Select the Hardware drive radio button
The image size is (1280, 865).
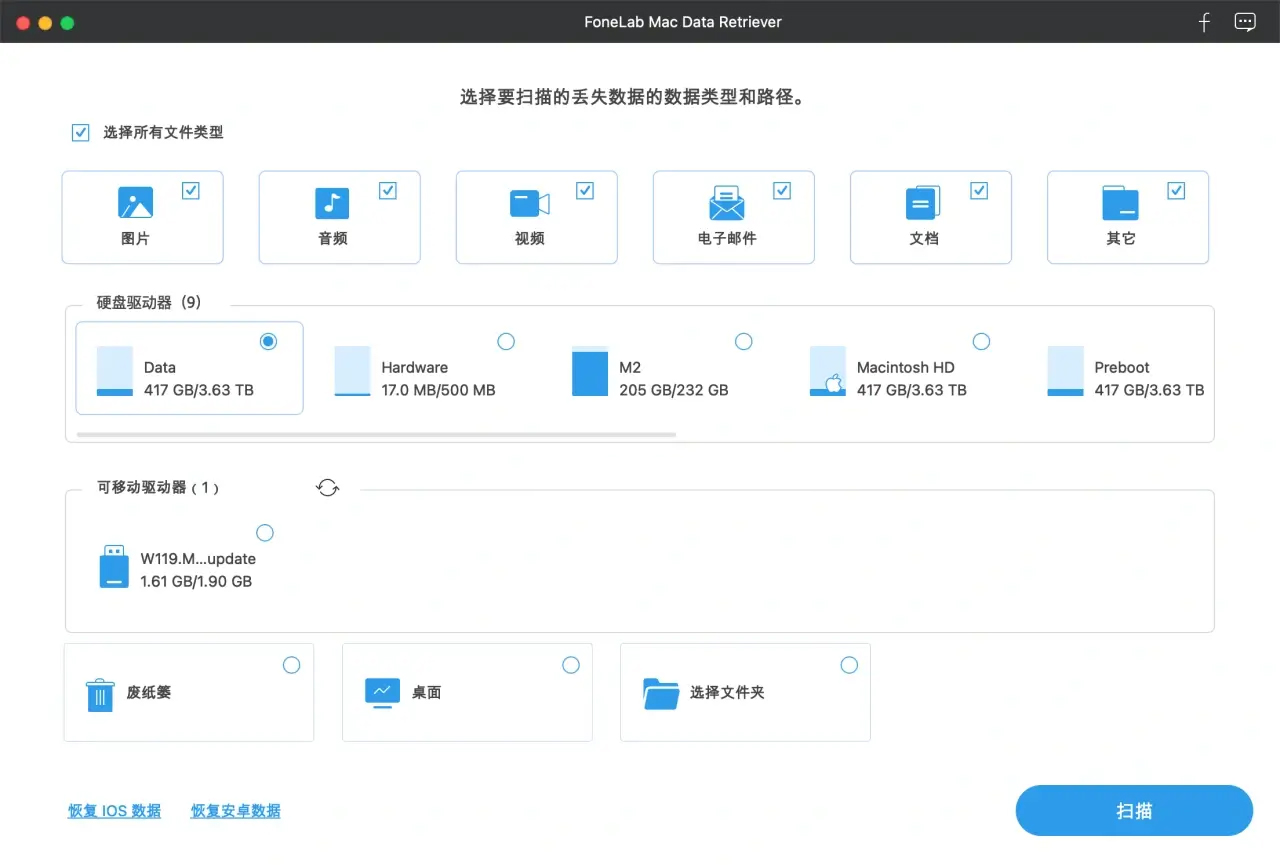(x=506, y=341)
